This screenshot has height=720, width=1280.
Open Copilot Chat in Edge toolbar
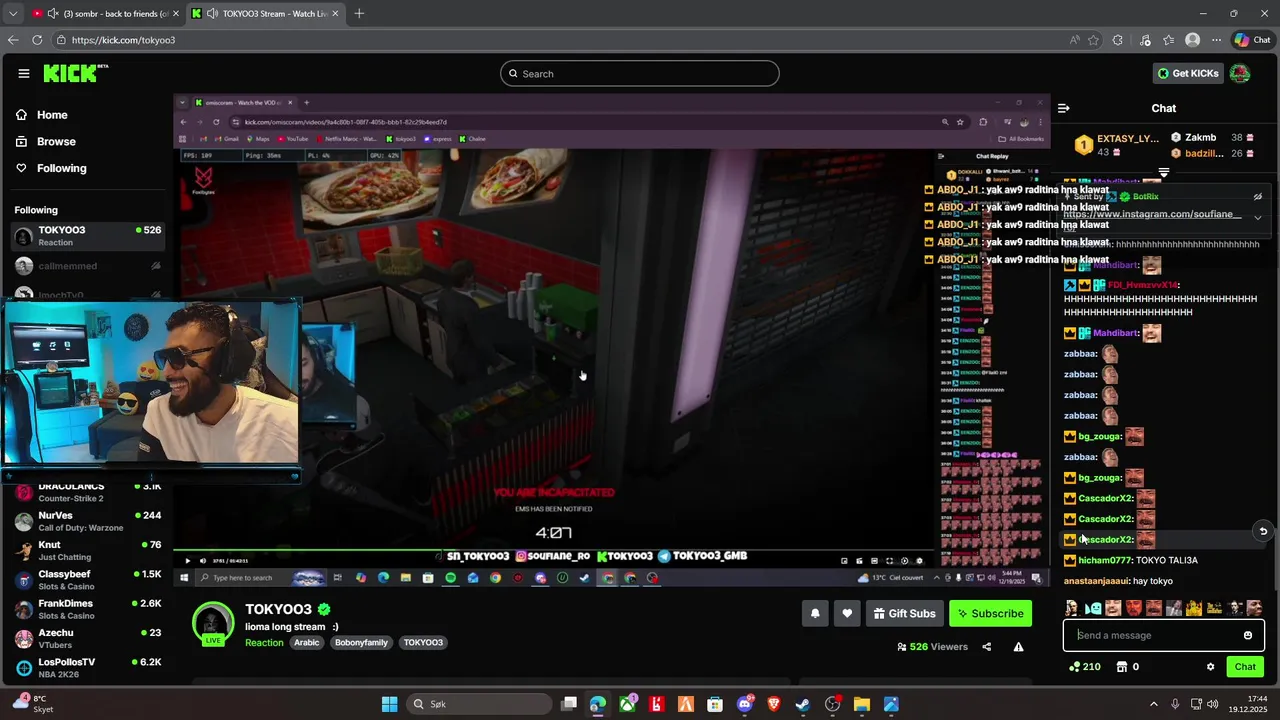click(x=1252, y=40)
